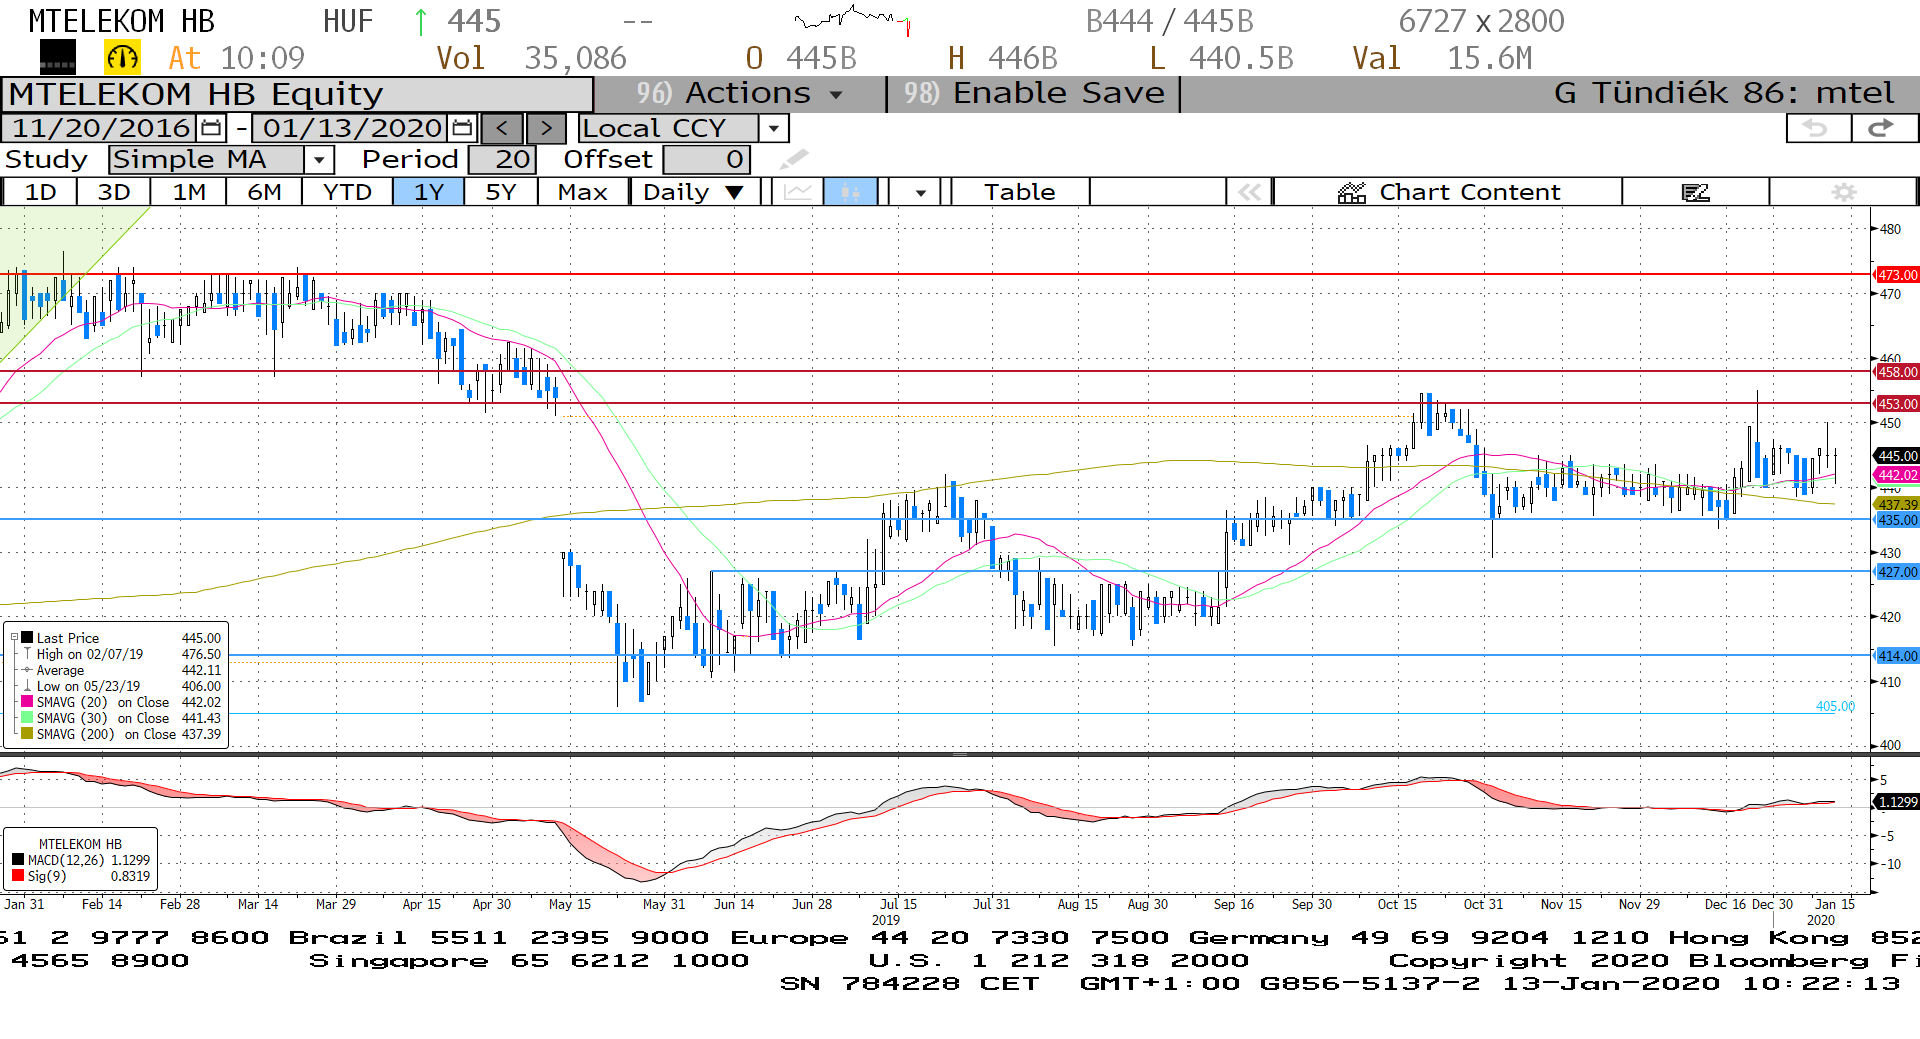Select the YTD time range tab

tap(347, 192)
